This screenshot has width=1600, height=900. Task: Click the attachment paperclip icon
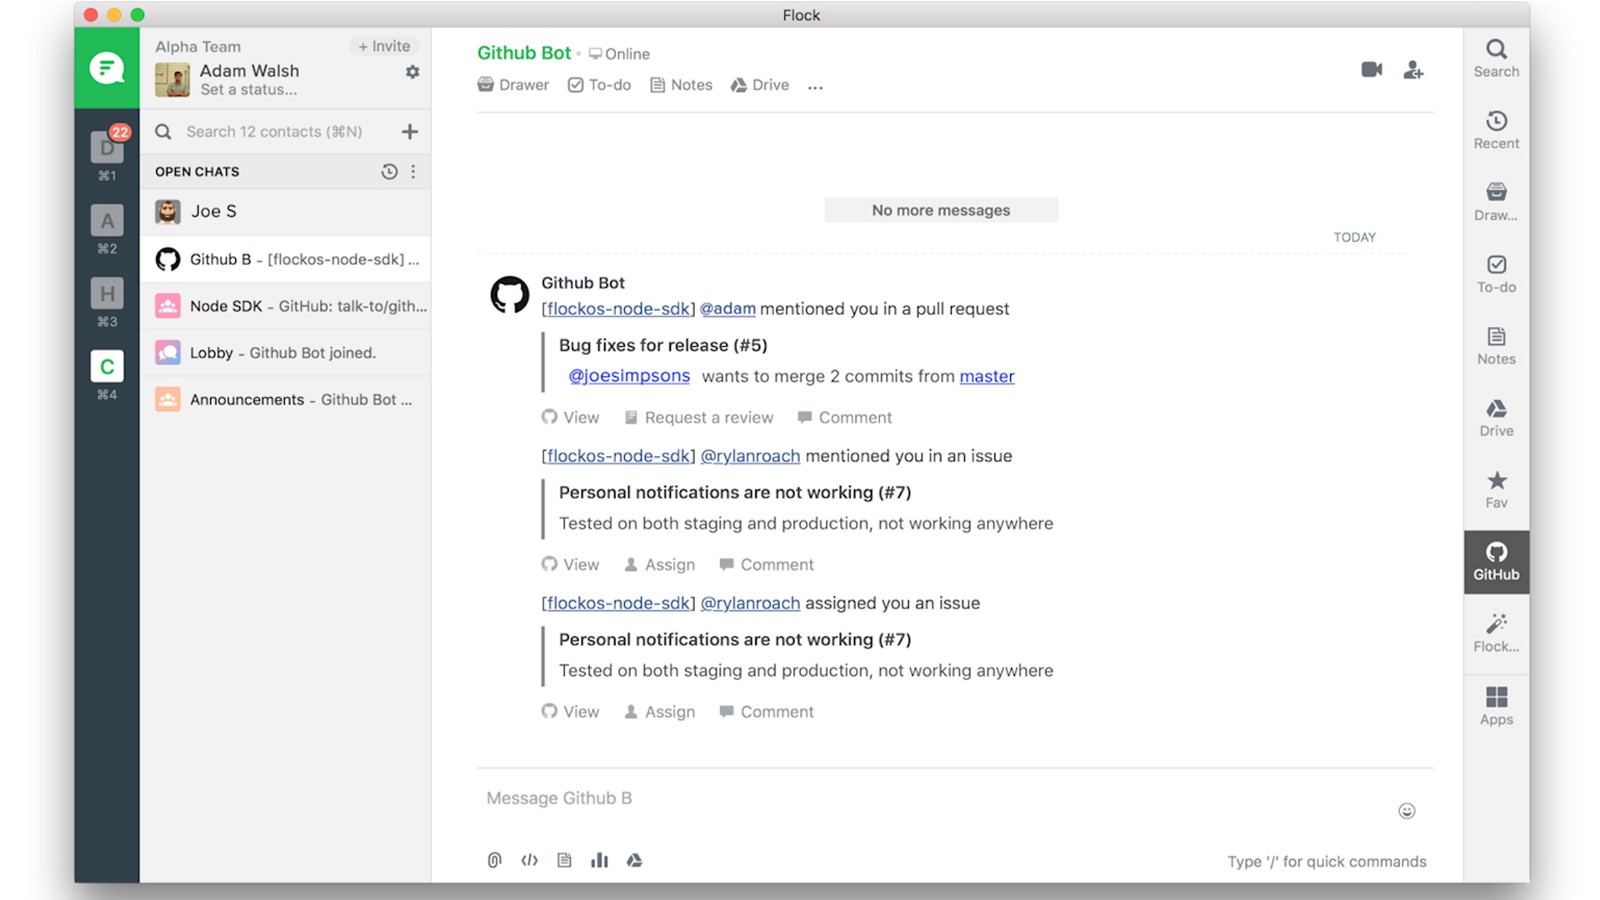click(494, 860)
